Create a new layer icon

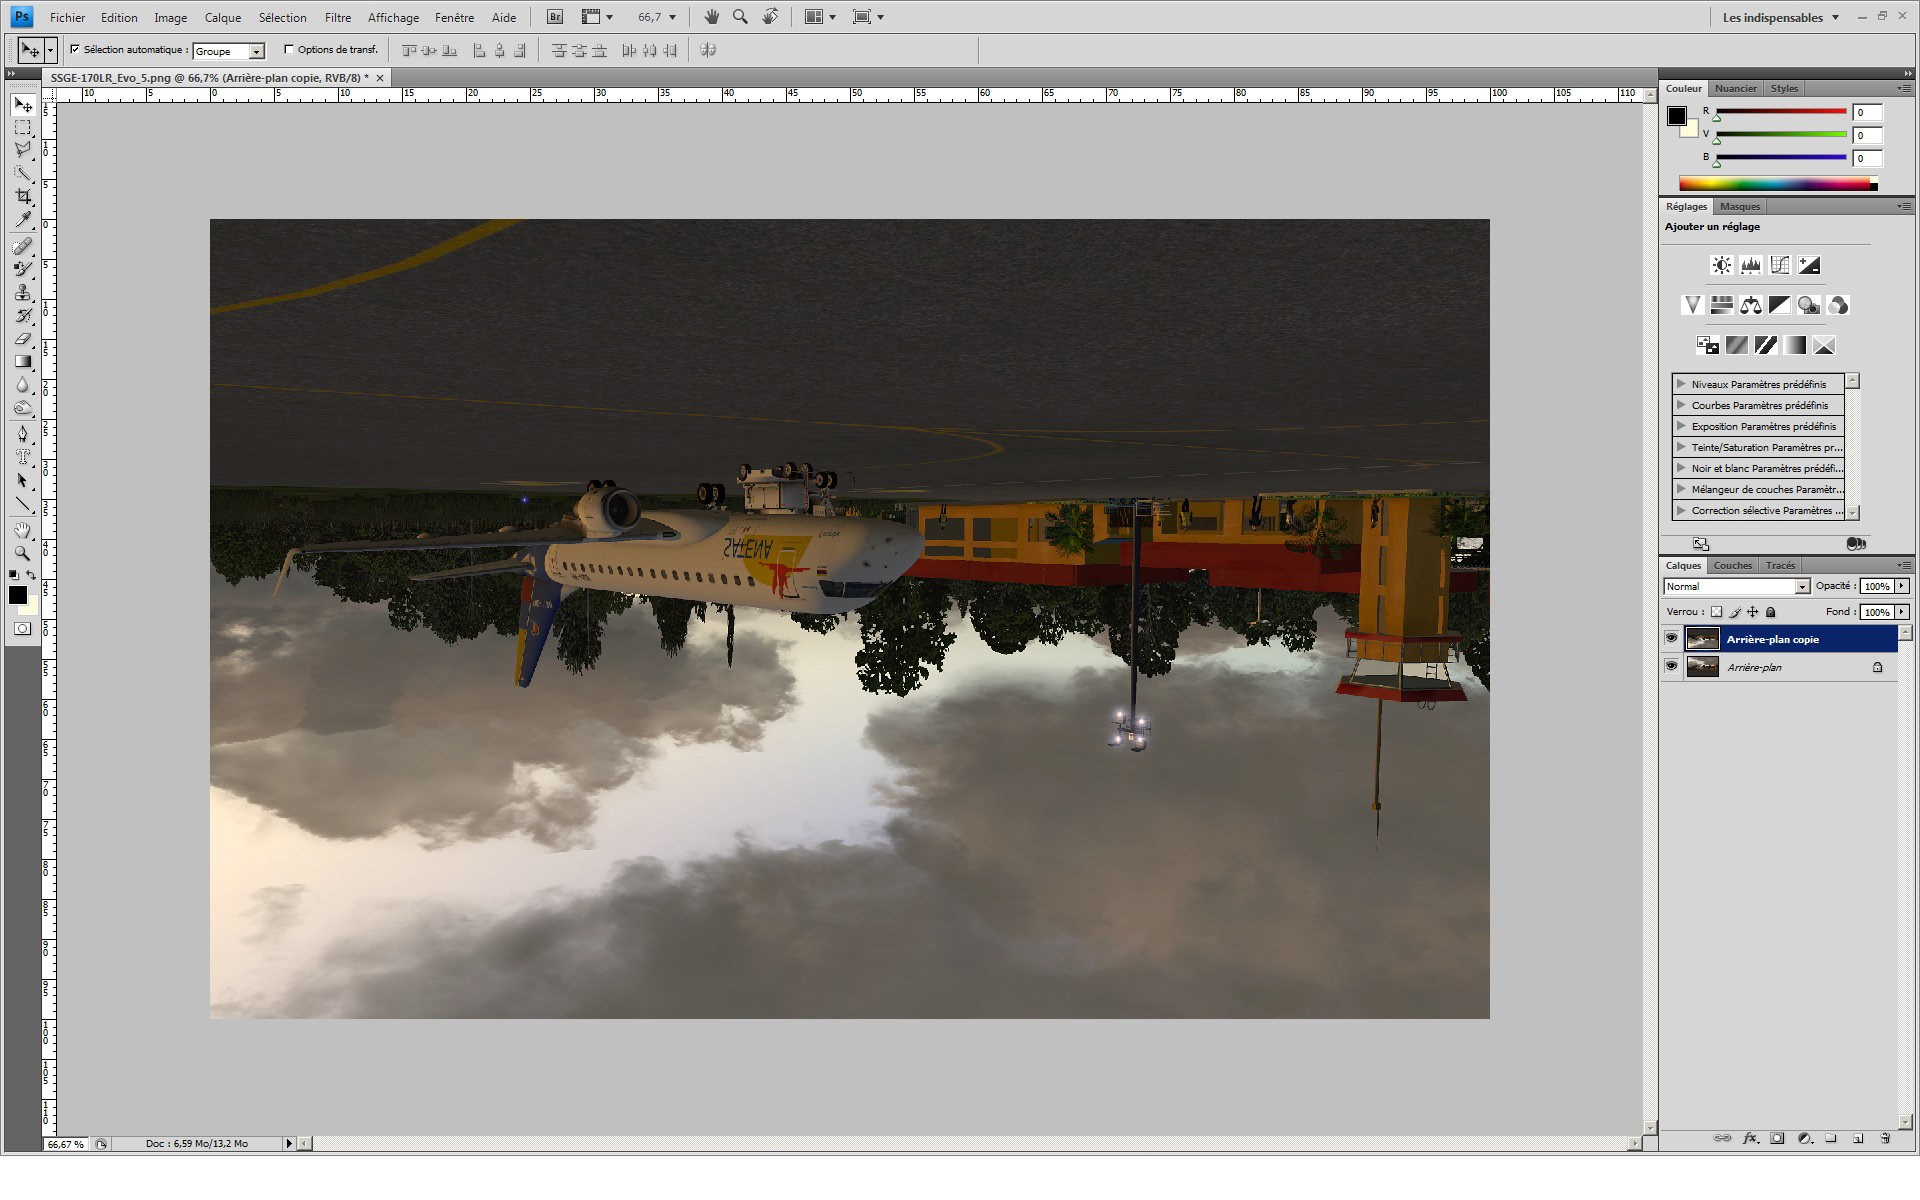coord(1858,1138)
